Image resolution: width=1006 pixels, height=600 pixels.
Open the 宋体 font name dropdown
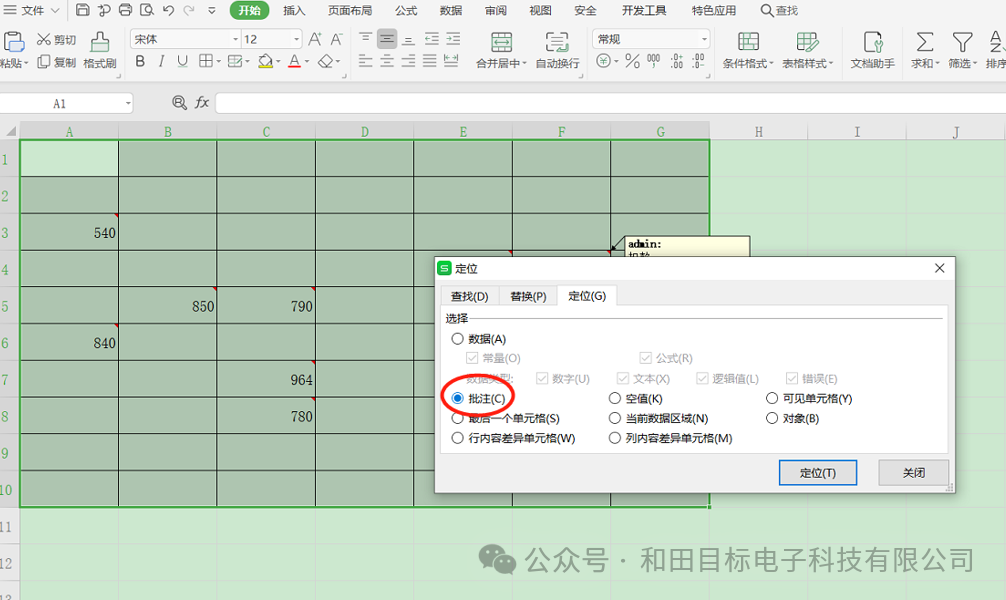click(x=235, y=39)
